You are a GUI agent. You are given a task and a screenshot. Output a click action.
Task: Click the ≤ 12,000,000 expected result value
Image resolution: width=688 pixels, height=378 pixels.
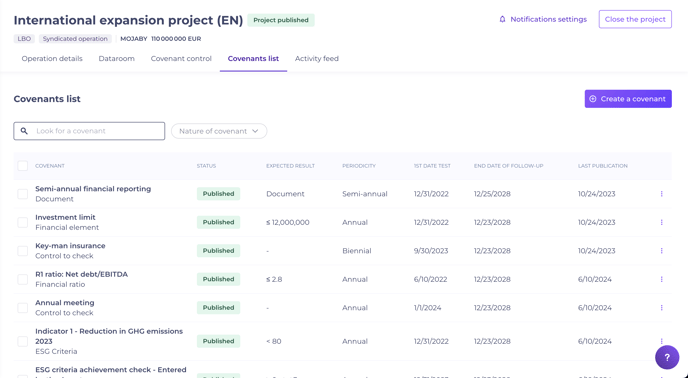[x=287, y=222]
